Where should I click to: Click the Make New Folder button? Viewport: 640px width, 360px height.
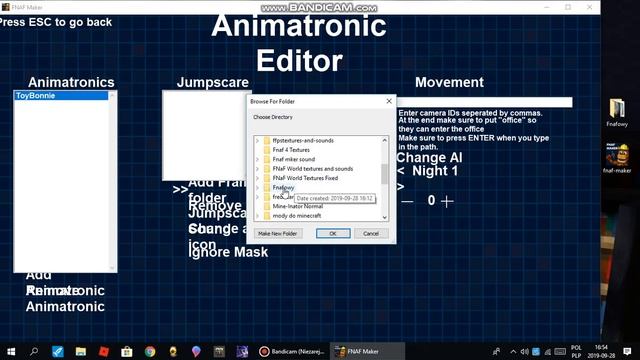click(278, 233)
